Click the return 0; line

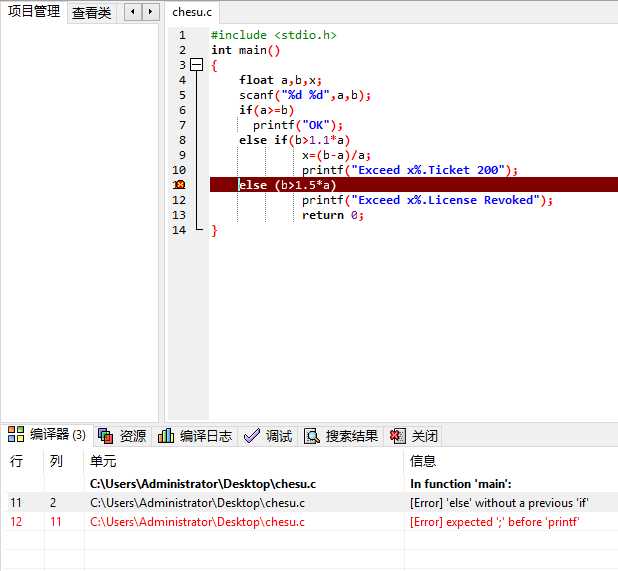[333, 215]
